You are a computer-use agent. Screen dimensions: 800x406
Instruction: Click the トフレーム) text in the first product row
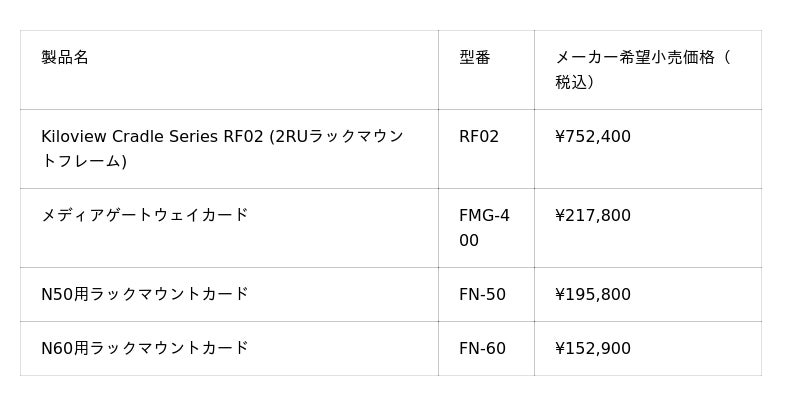84,162
